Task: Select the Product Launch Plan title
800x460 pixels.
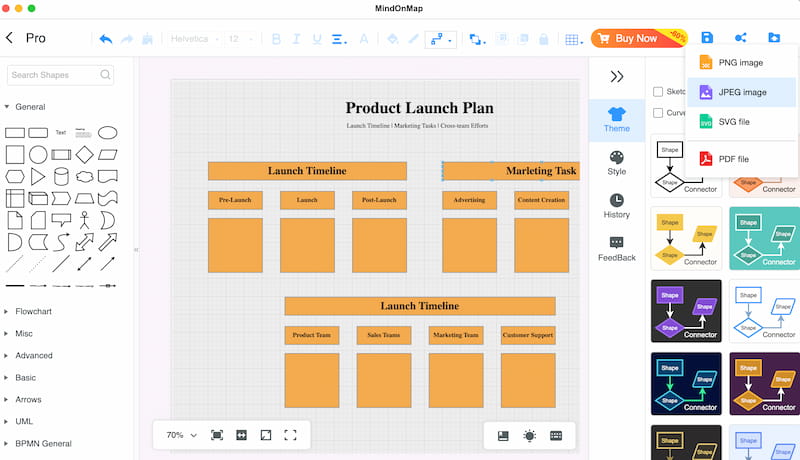Action: tap(419, 108)
